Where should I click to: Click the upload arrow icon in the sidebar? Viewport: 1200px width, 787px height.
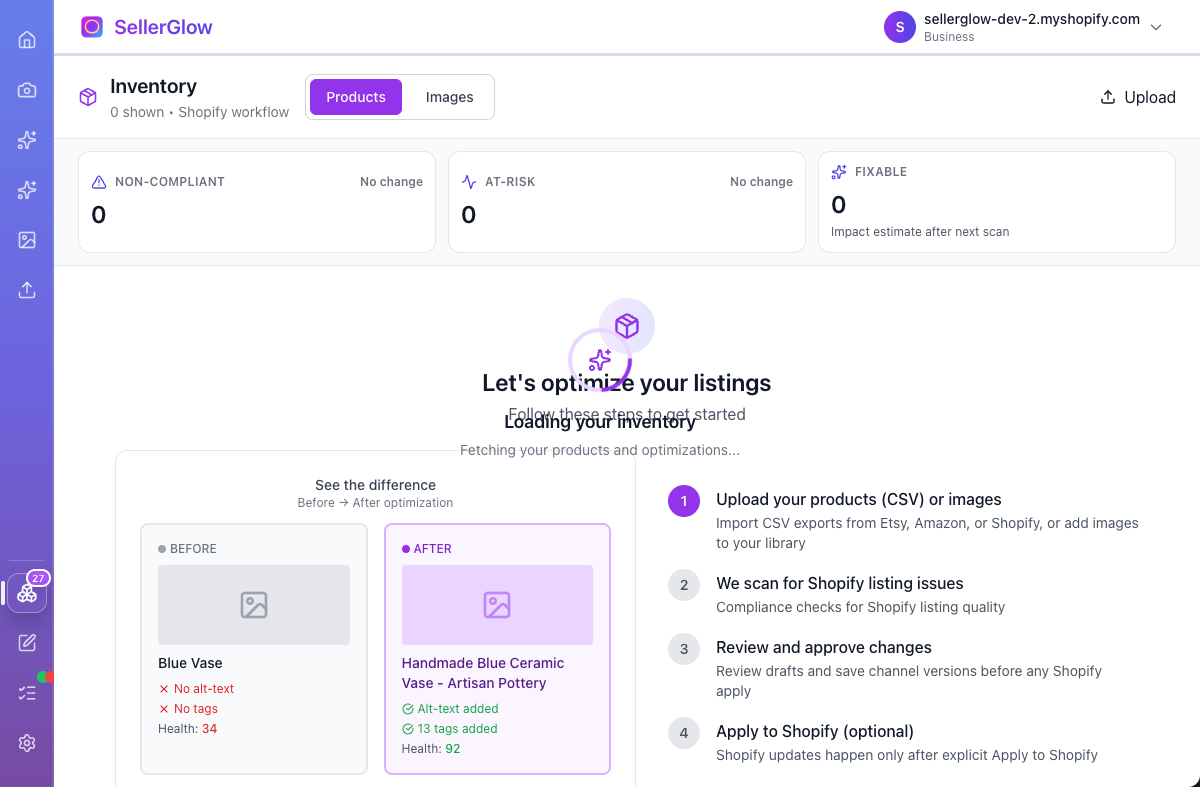(x=27, y=290)
